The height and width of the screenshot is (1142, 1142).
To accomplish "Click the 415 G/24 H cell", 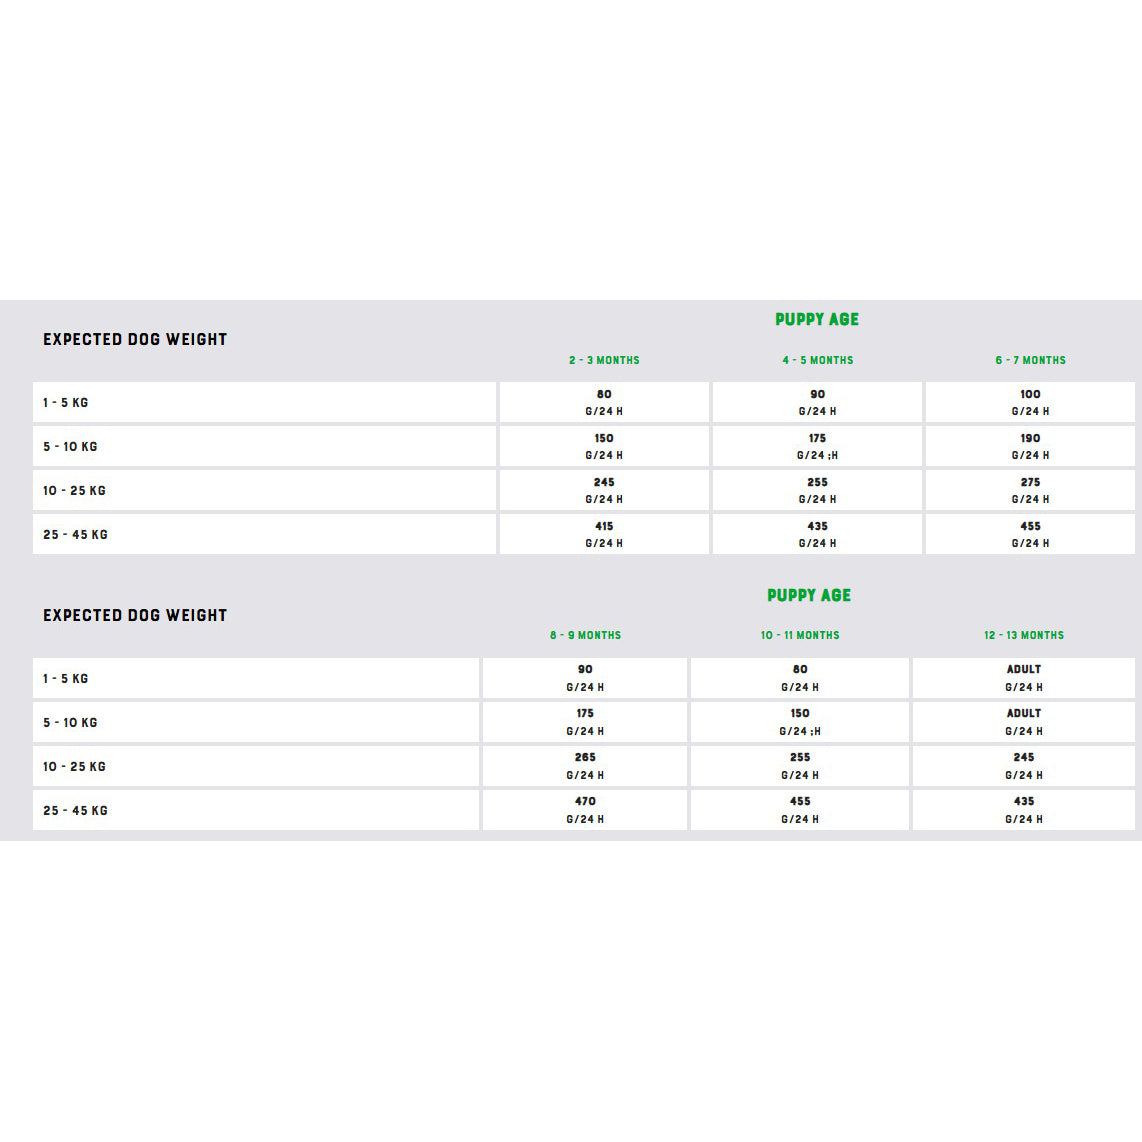I will point(604,534).
